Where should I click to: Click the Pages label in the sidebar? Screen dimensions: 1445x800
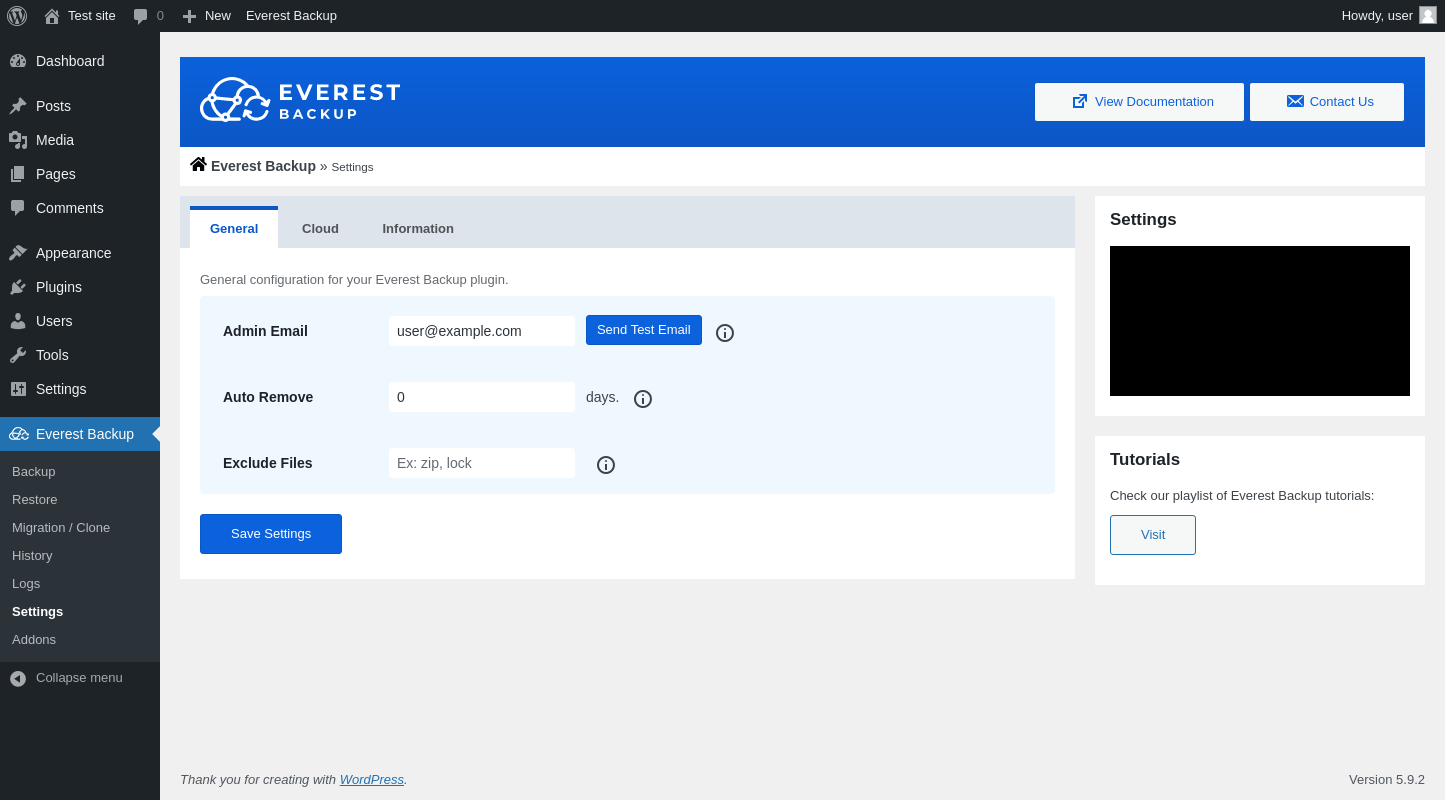point(56,174)
